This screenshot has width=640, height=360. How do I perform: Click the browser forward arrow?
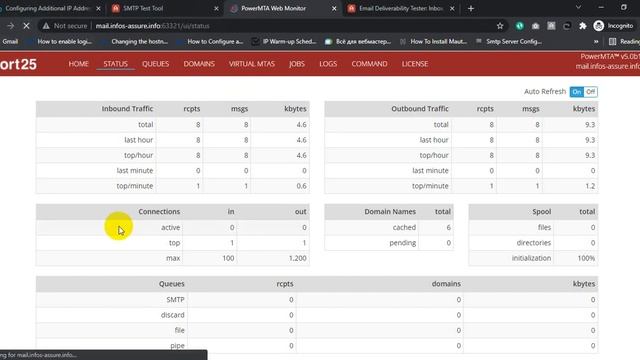point(11,26)
